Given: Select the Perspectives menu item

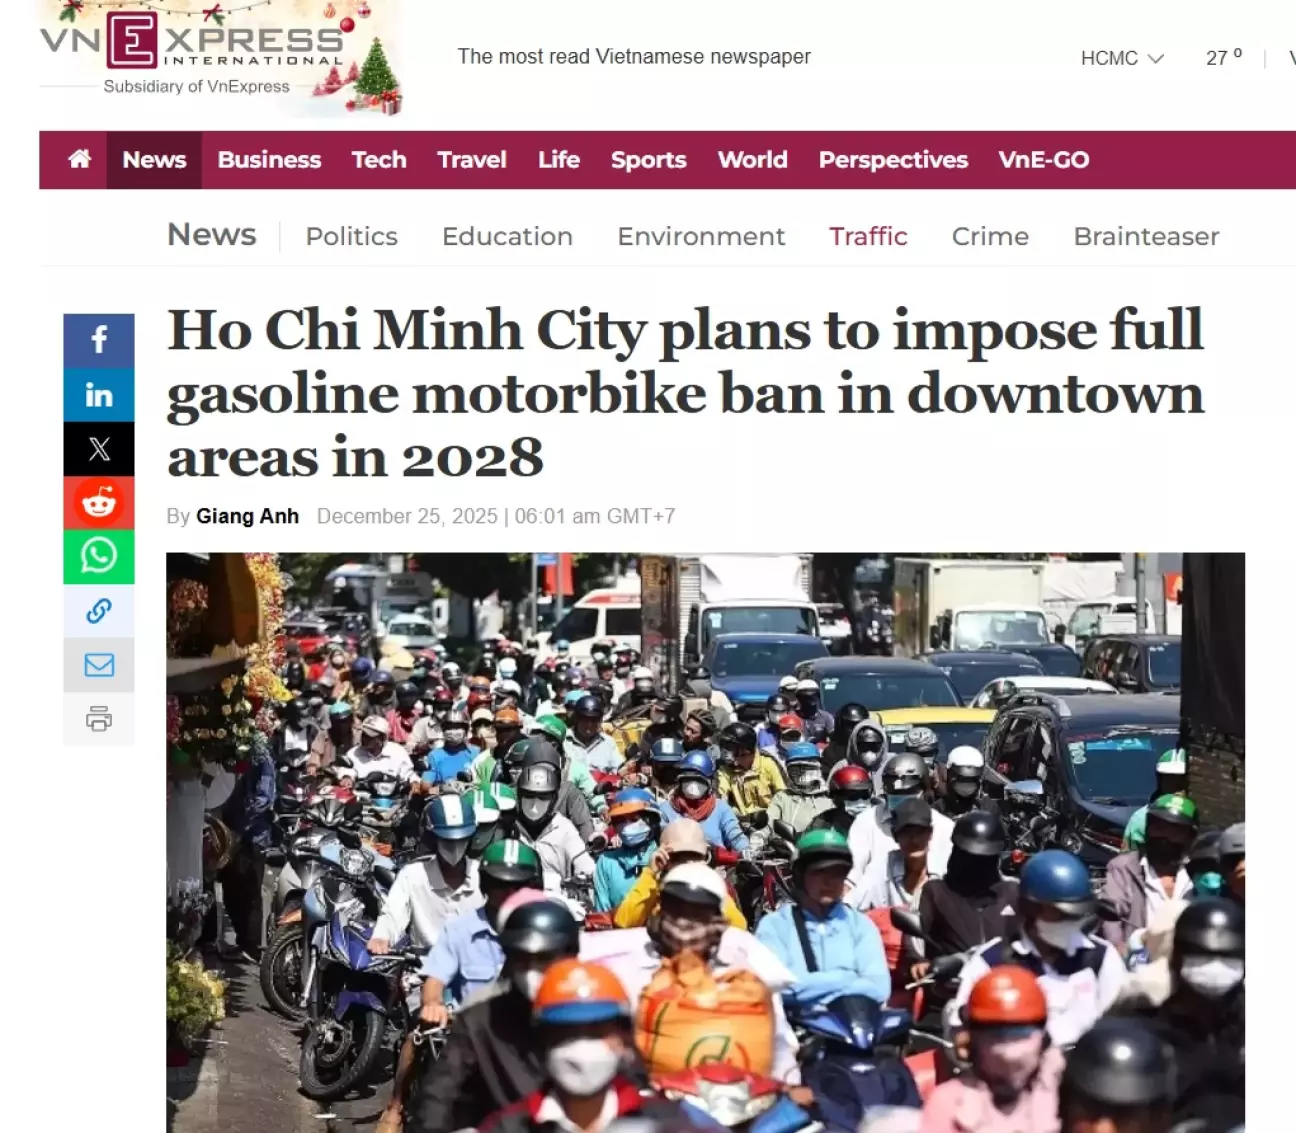Looking at the screenshot, I should click(893, 160).
